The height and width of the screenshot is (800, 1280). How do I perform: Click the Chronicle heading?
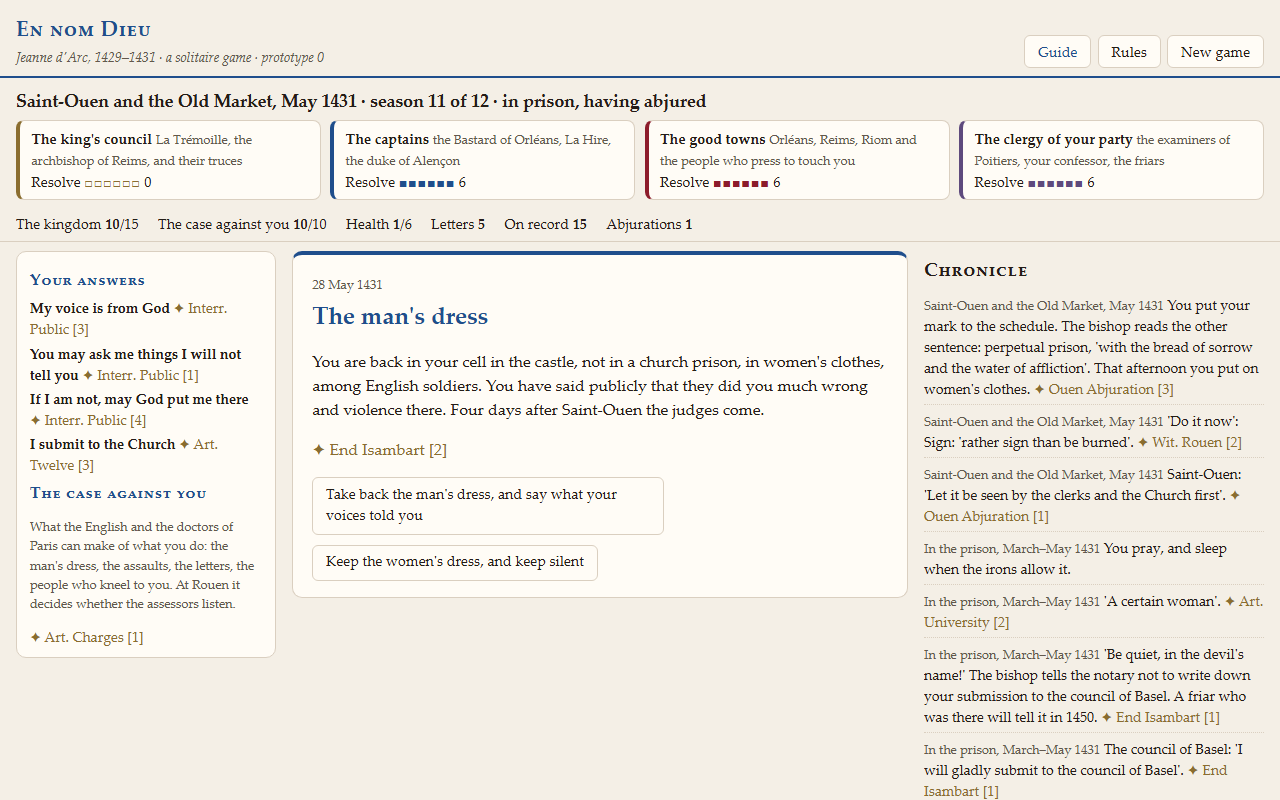pos(976,270)
